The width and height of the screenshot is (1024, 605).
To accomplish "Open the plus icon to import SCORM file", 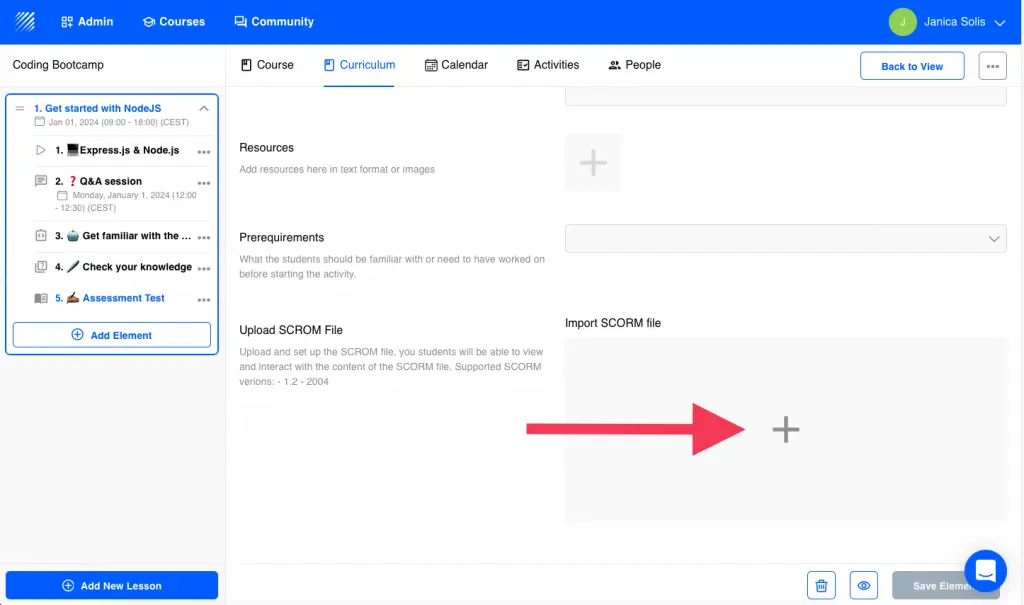I will 786,429.
